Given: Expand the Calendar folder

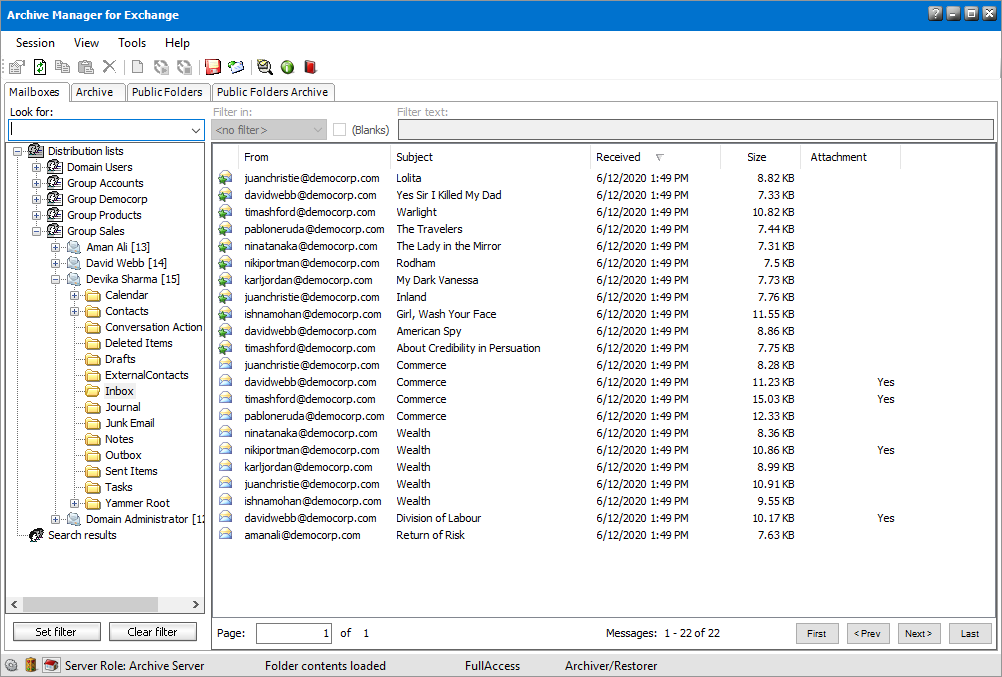Looking at the screenshot, I should point(75,295).
